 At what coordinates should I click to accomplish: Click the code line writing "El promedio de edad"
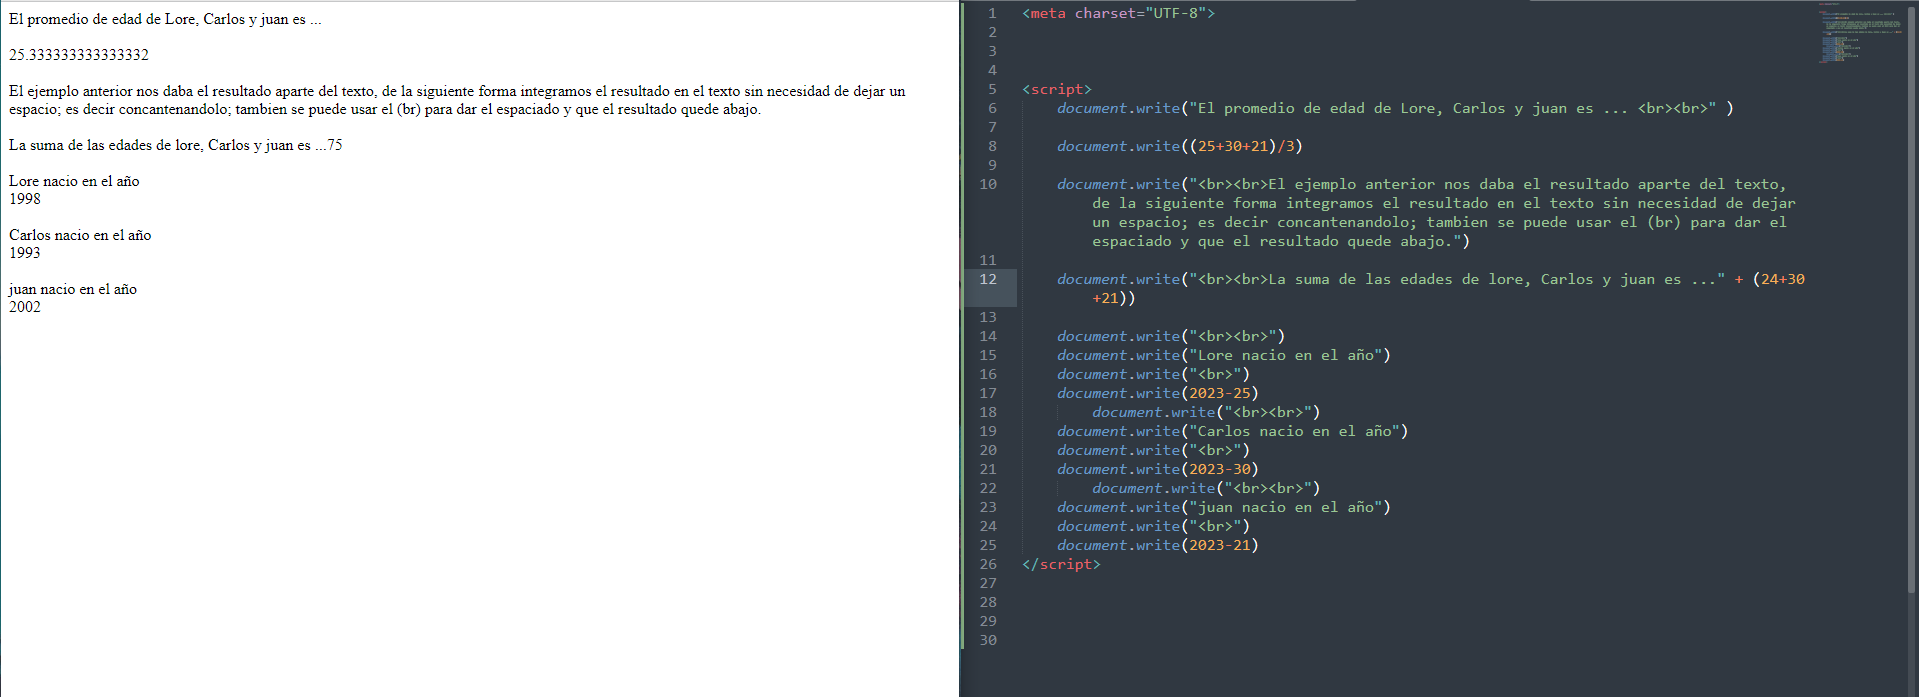click(1395, 108)
